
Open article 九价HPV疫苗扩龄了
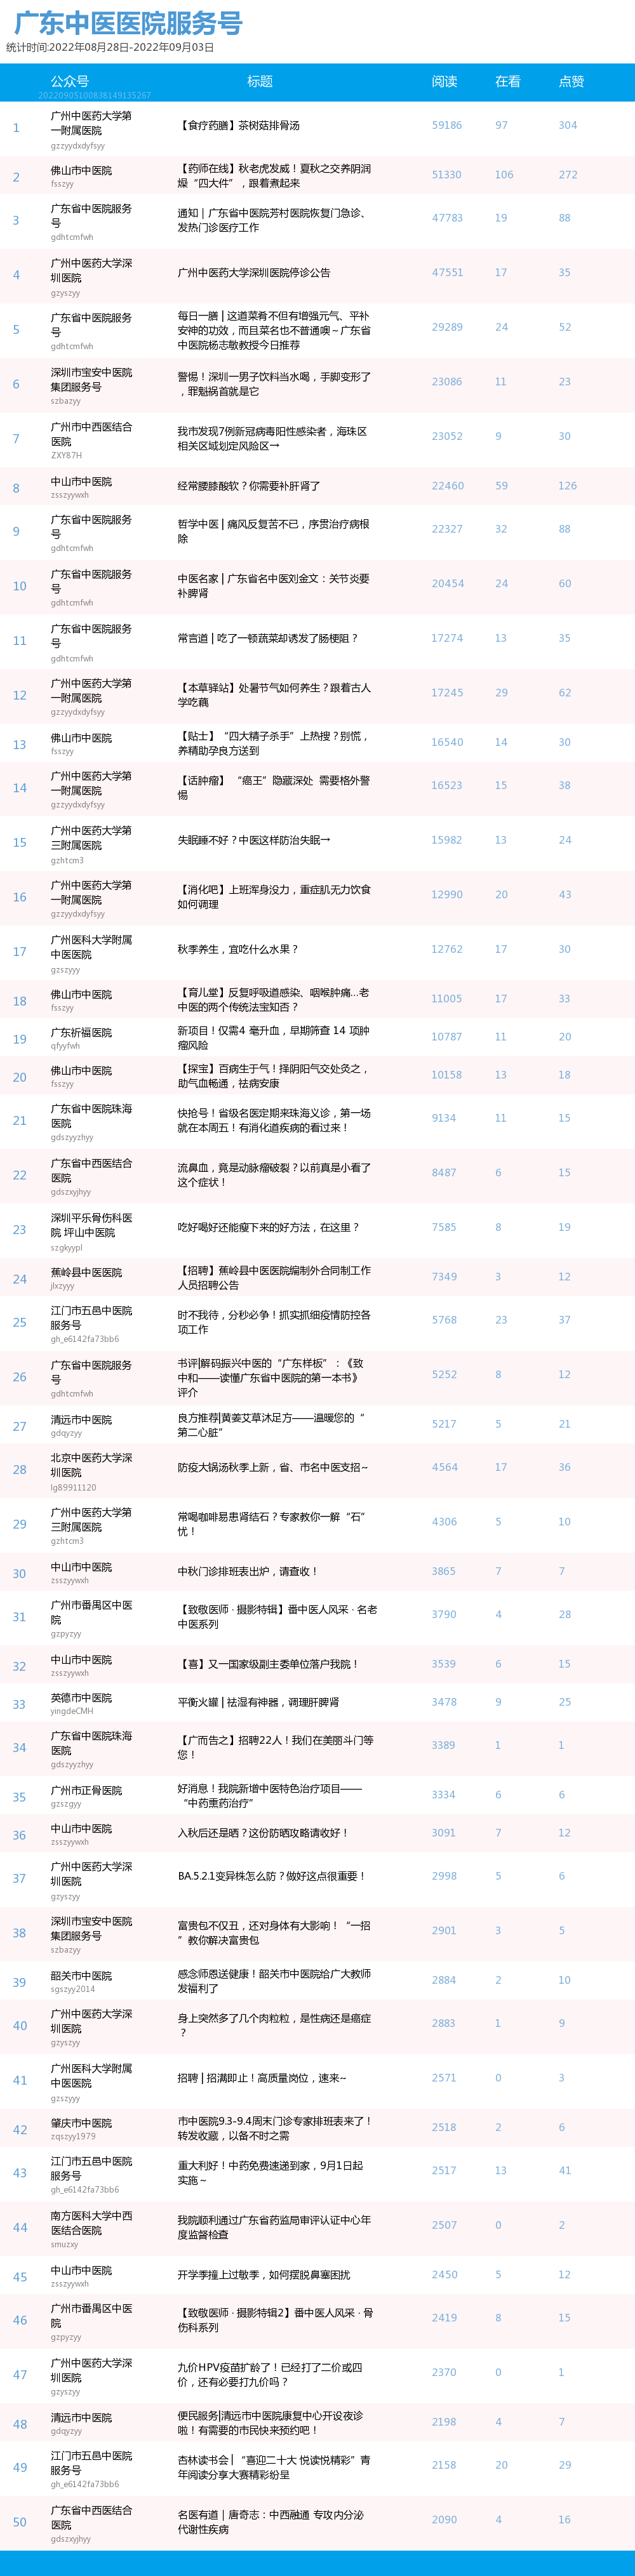point(270,2374)
